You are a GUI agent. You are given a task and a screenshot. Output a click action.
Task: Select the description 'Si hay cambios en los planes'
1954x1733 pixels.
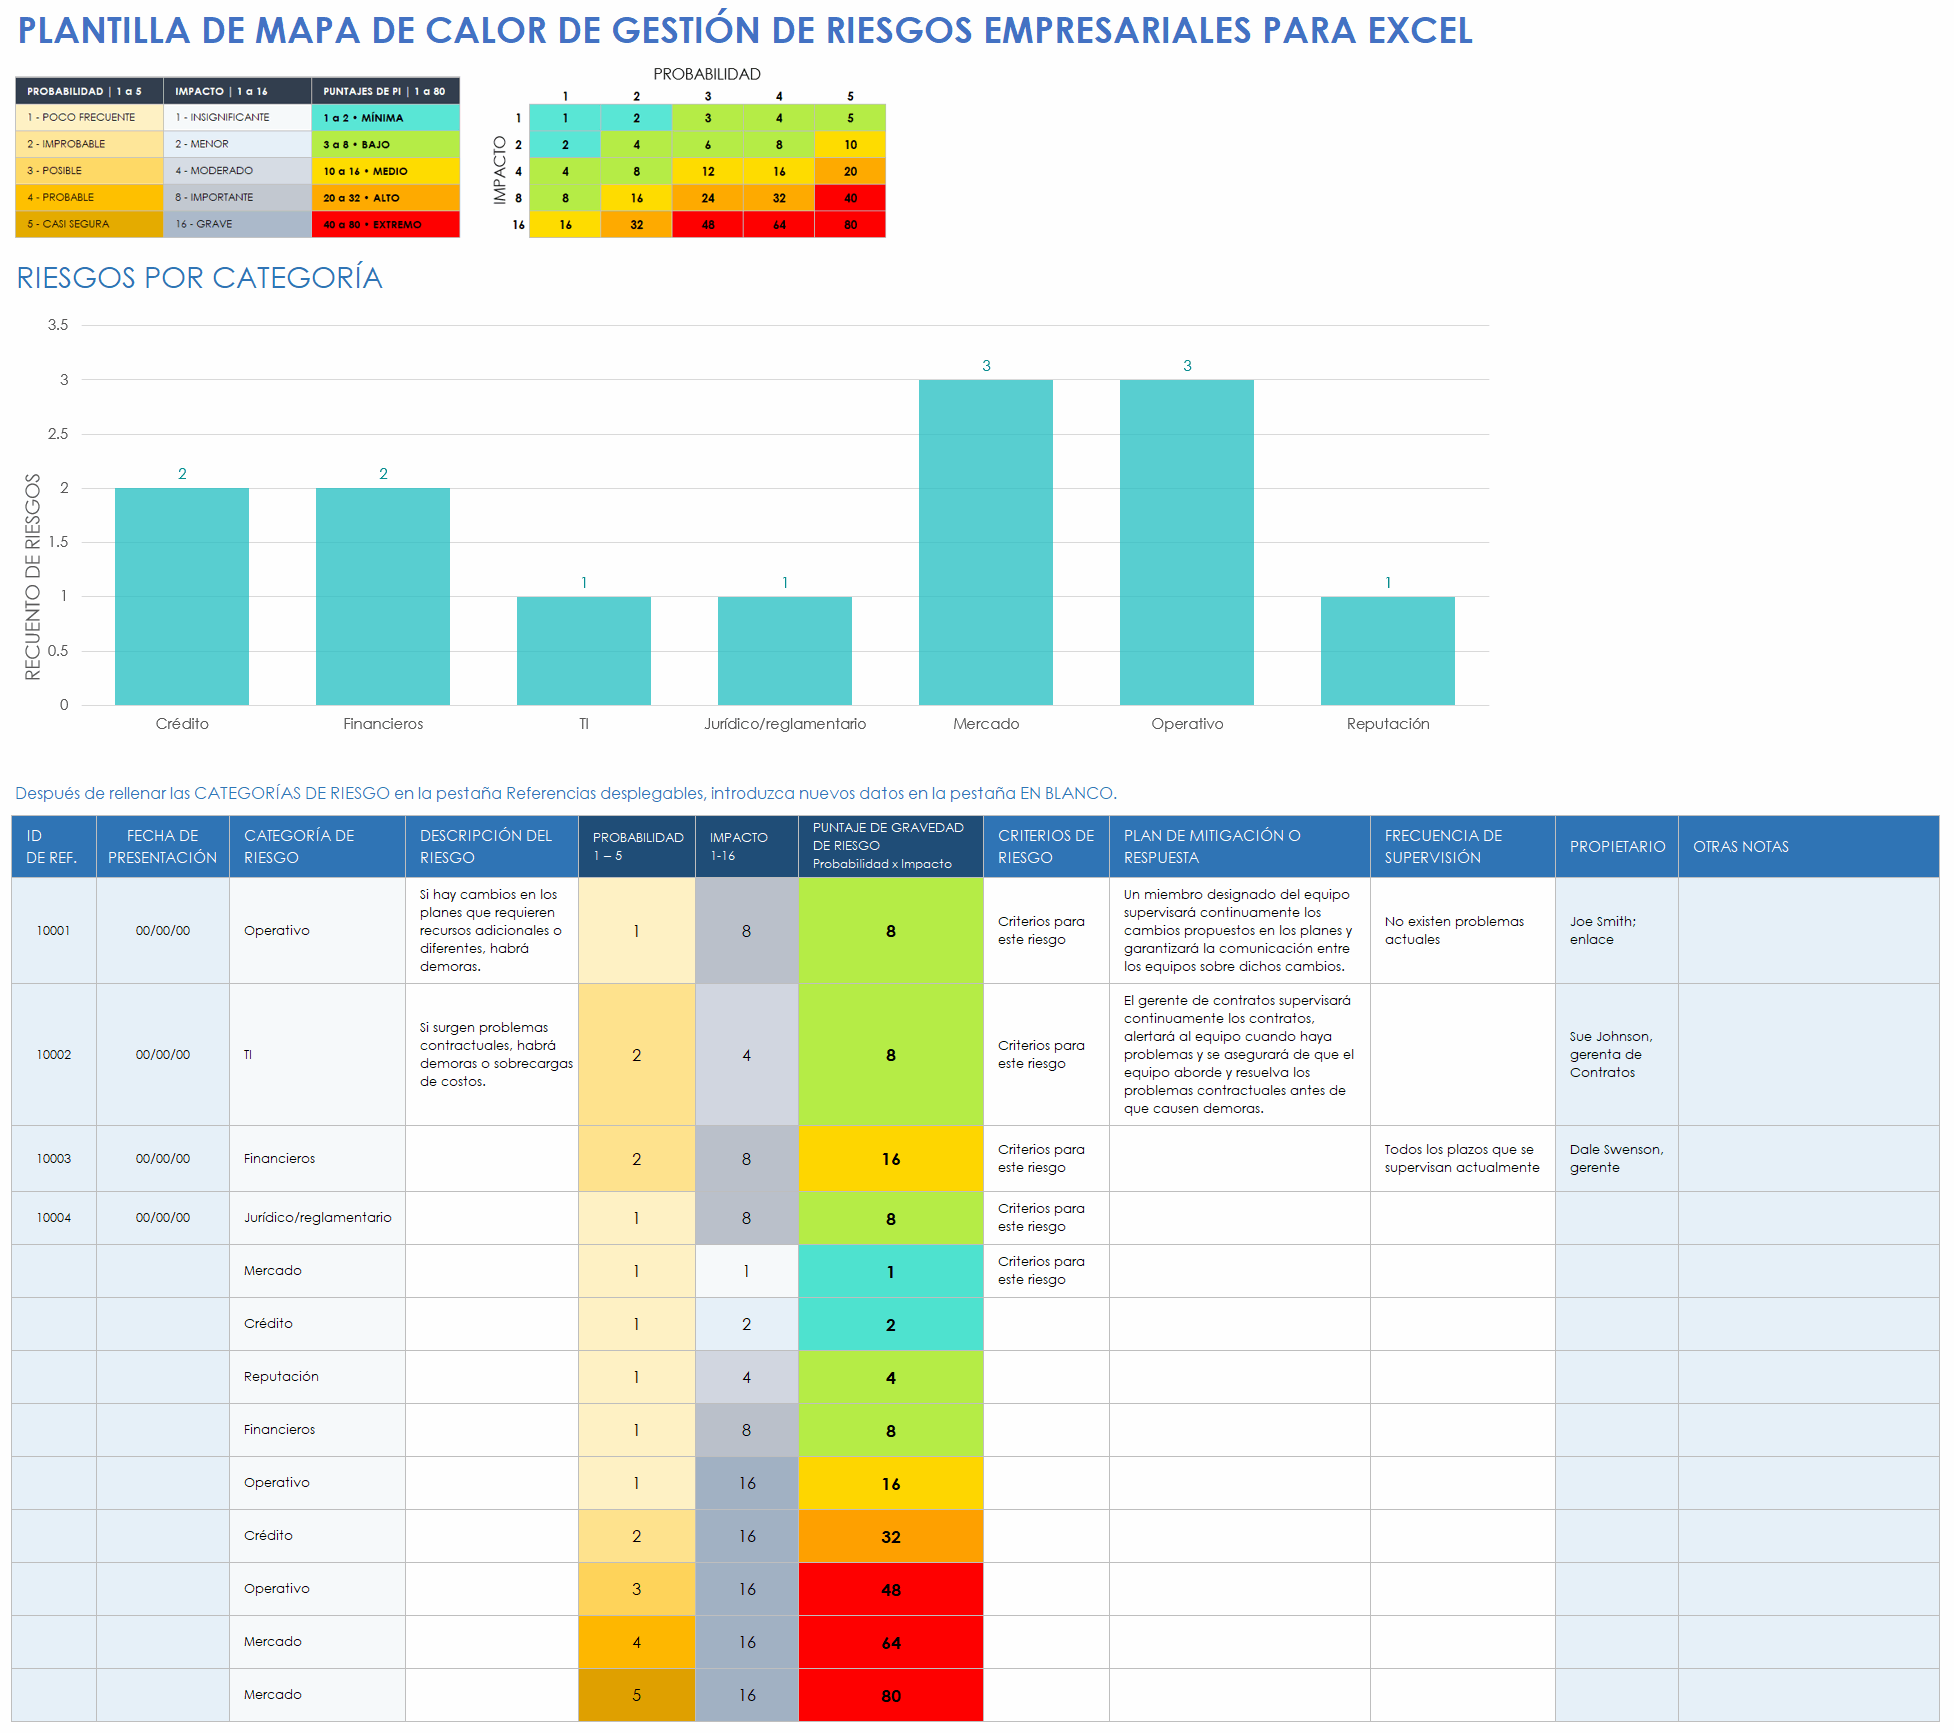pos(492,930)
